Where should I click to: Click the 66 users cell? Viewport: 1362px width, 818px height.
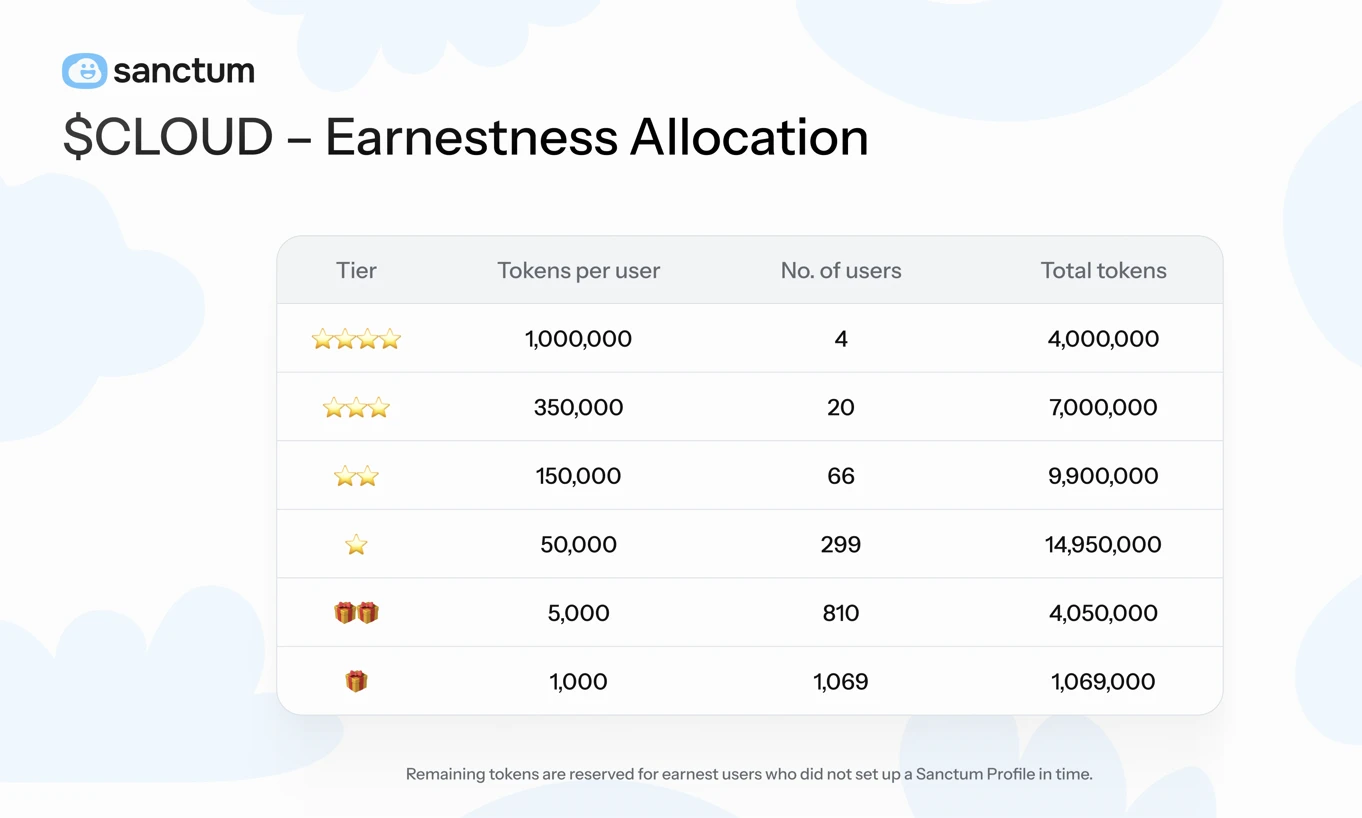pos(841,476)
